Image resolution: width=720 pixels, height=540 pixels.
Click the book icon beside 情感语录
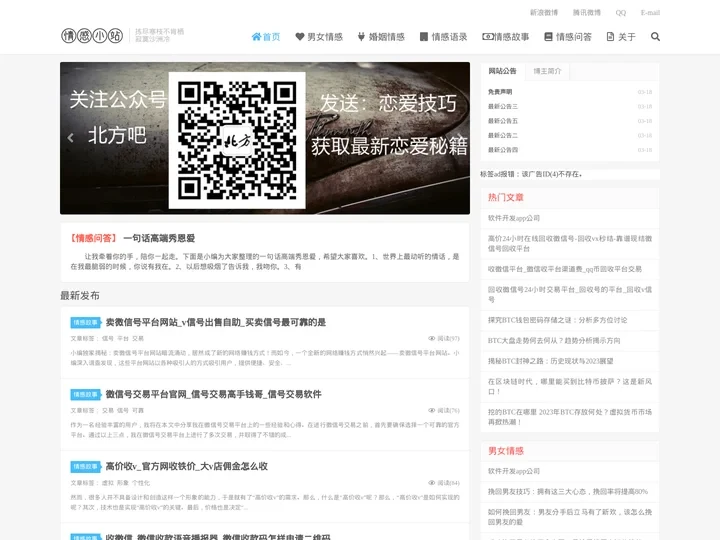pyautogui.click(x=423, y=37)
